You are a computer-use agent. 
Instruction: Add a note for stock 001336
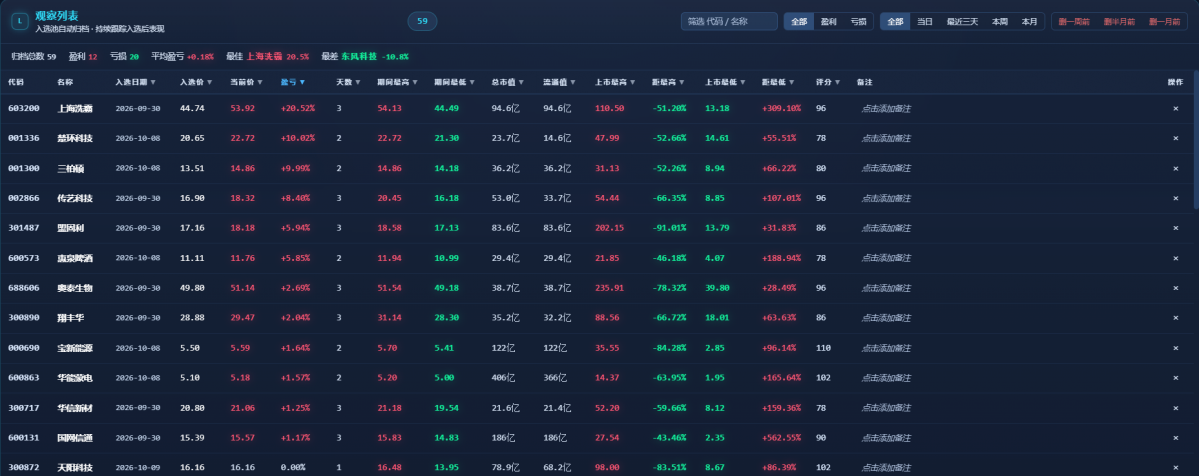(886, 139)
